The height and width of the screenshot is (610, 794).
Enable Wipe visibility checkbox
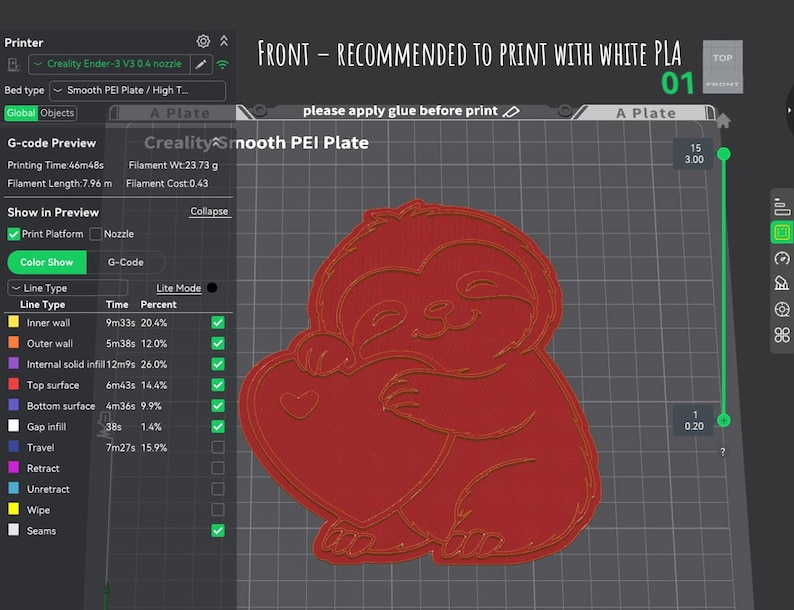(218, 509)
